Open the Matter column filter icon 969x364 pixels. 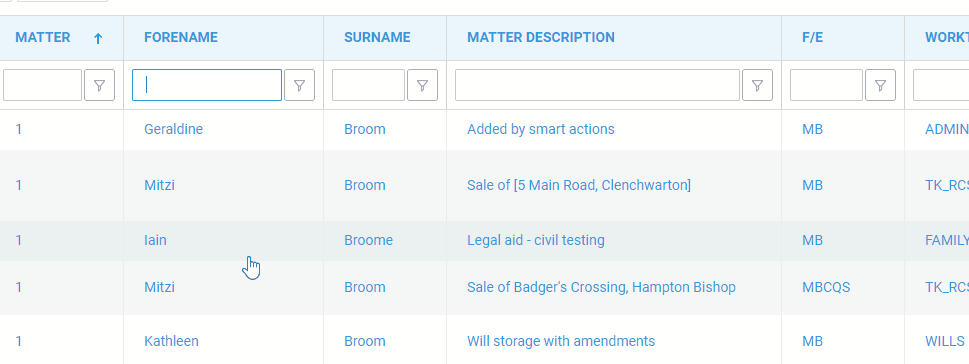tap(99, 85)
